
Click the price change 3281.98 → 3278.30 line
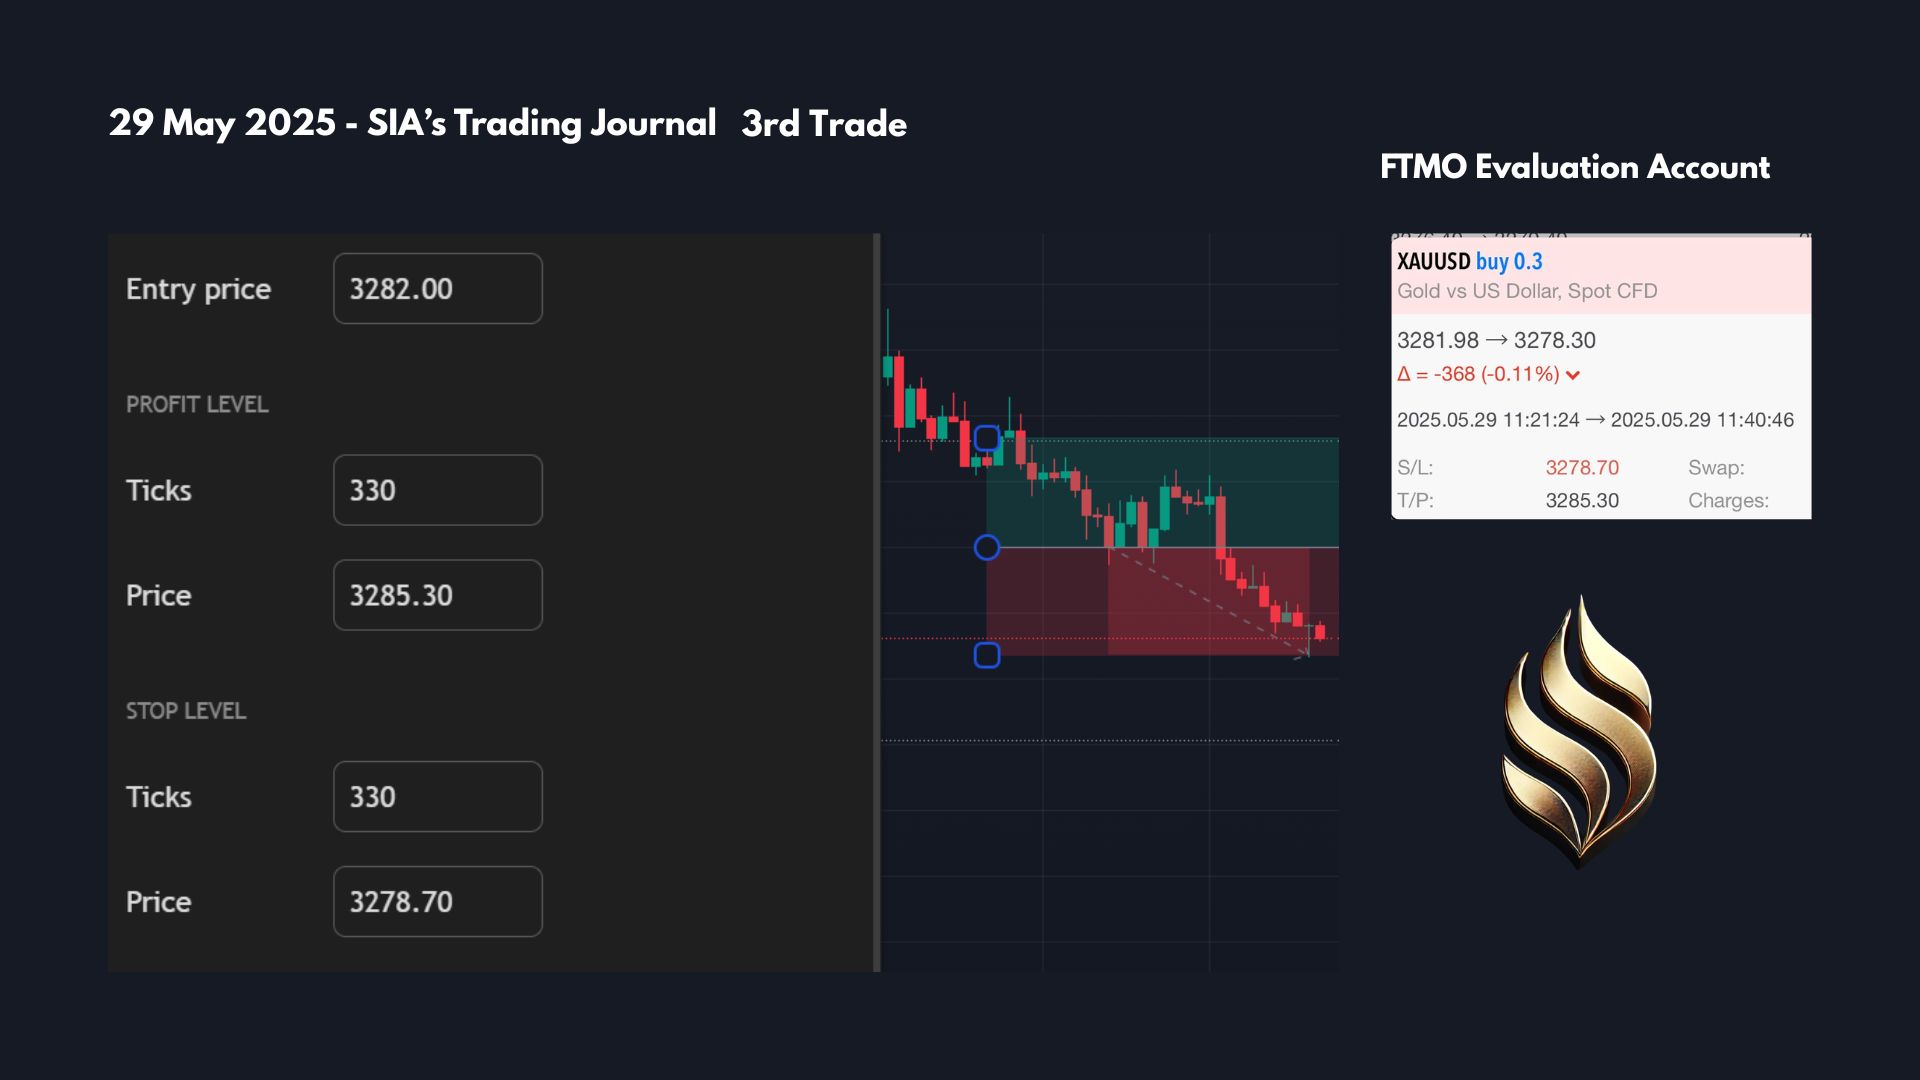(x=1496, y=340)
